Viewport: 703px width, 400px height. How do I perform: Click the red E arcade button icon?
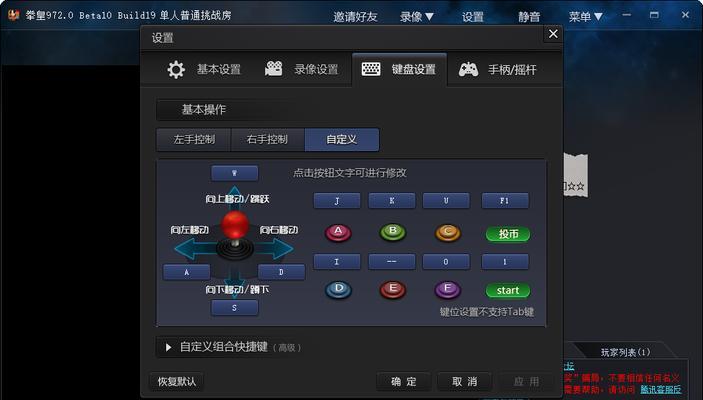pos(393,290)
